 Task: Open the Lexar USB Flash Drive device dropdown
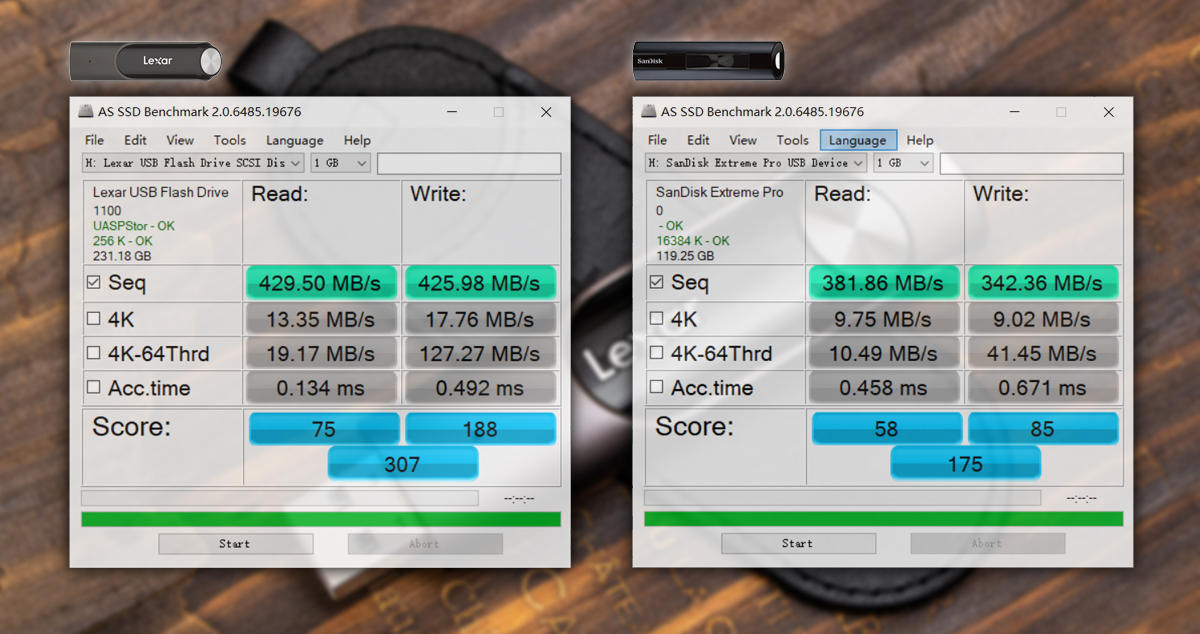pos(193,162)
